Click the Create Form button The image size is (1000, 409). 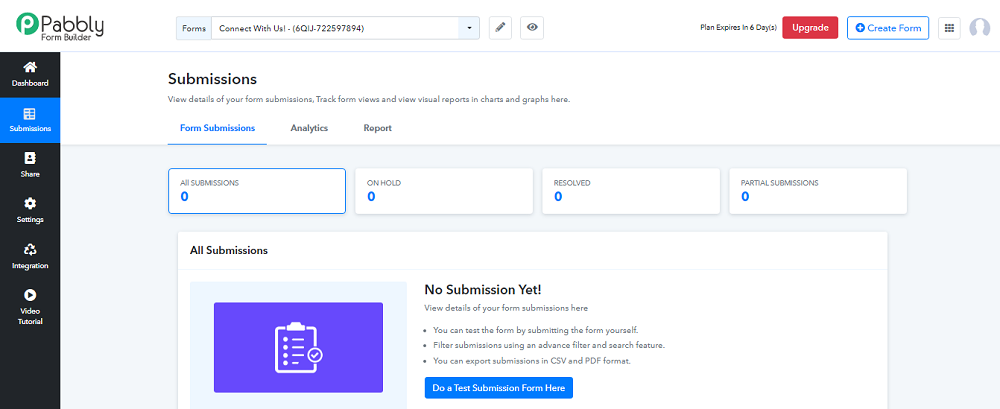pos(888,28)
